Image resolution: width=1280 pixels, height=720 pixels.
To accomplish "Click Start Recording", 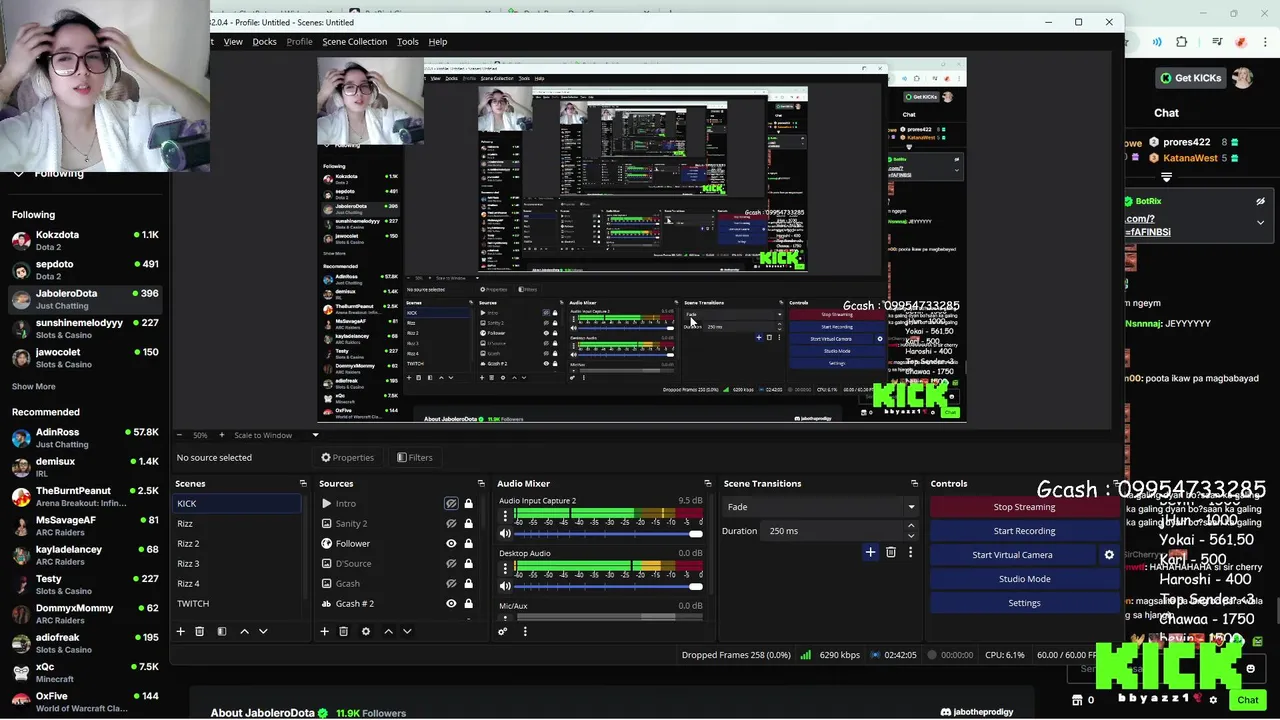I will (x=1024, y=531).
